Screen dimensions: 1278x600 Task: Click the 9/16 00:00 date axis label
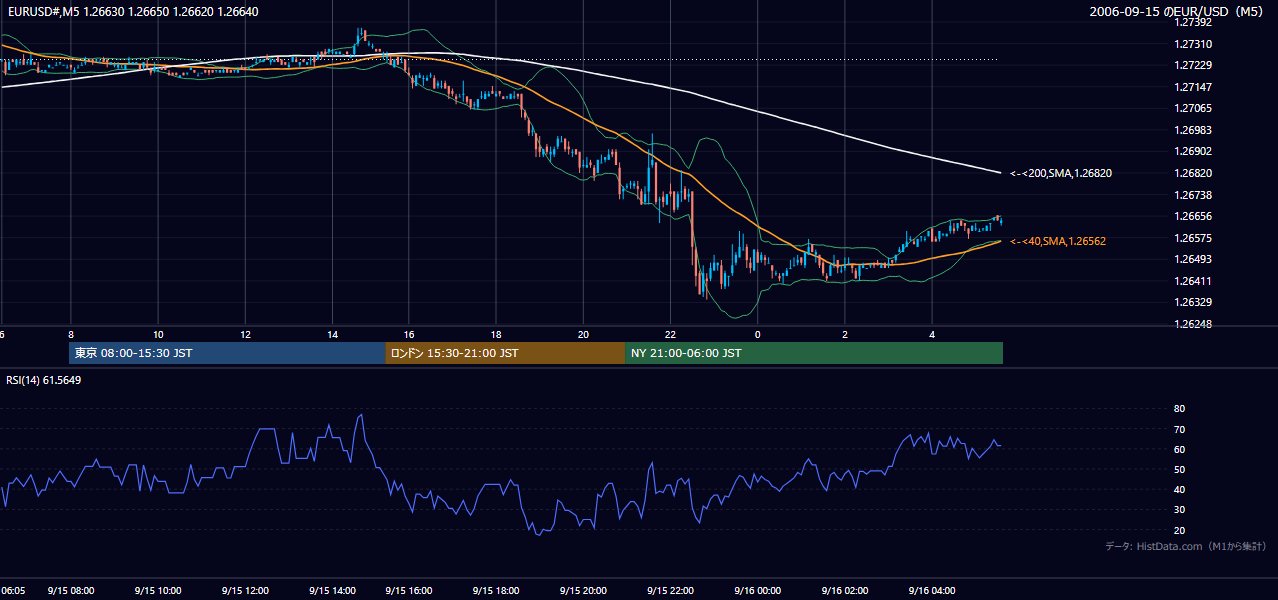coord(757,591)
